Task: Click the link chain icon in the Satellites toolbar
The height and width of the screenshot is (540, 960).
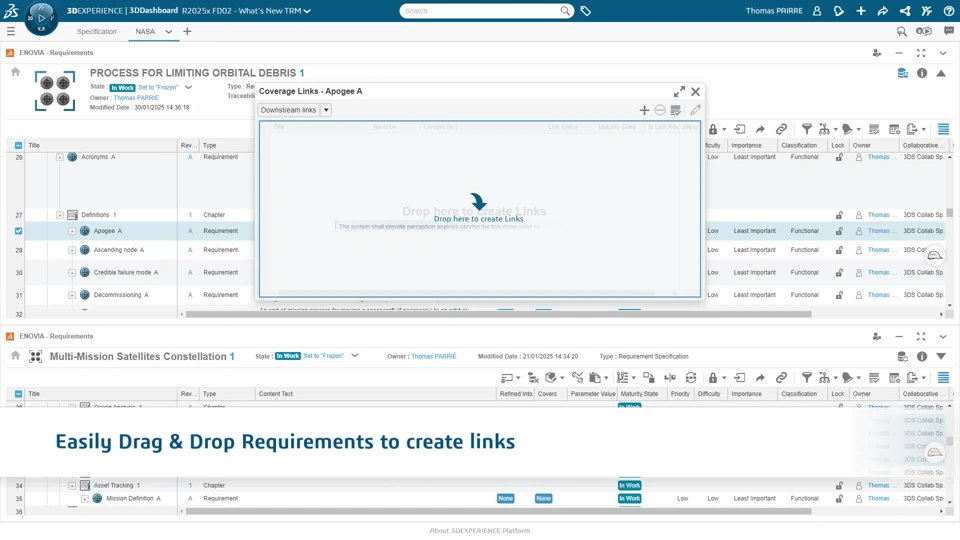Action: click(x=781, y=378)
